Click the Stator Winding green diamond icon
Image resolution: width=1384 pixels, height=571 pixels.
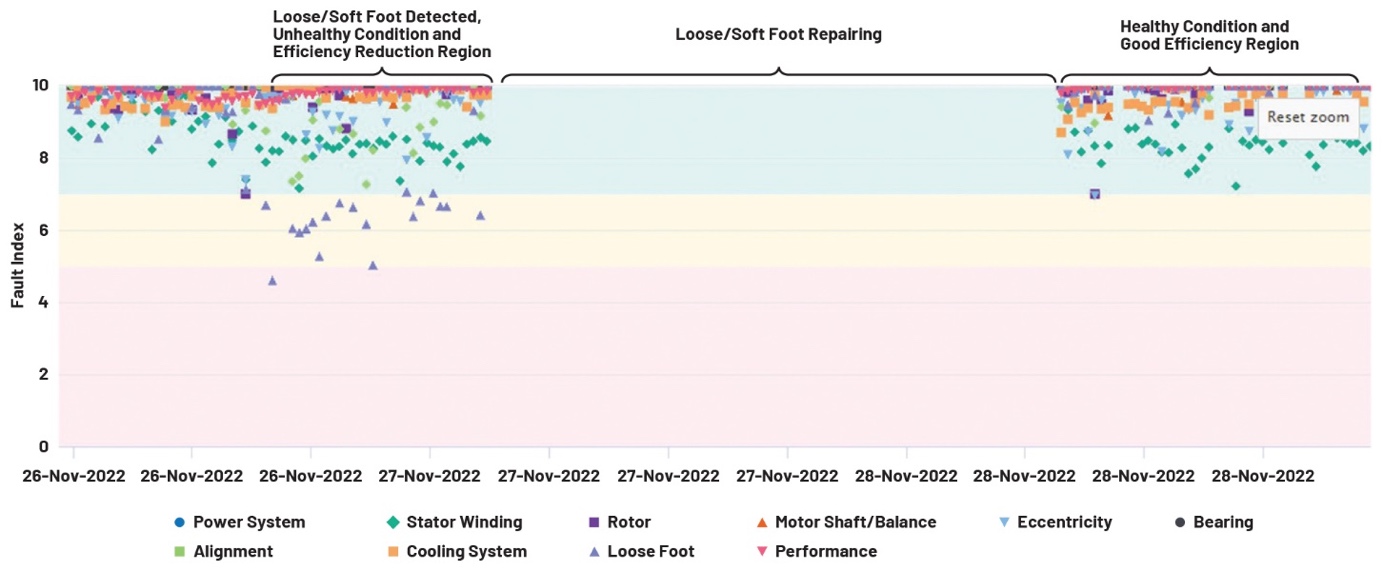(x=393, y=522)
